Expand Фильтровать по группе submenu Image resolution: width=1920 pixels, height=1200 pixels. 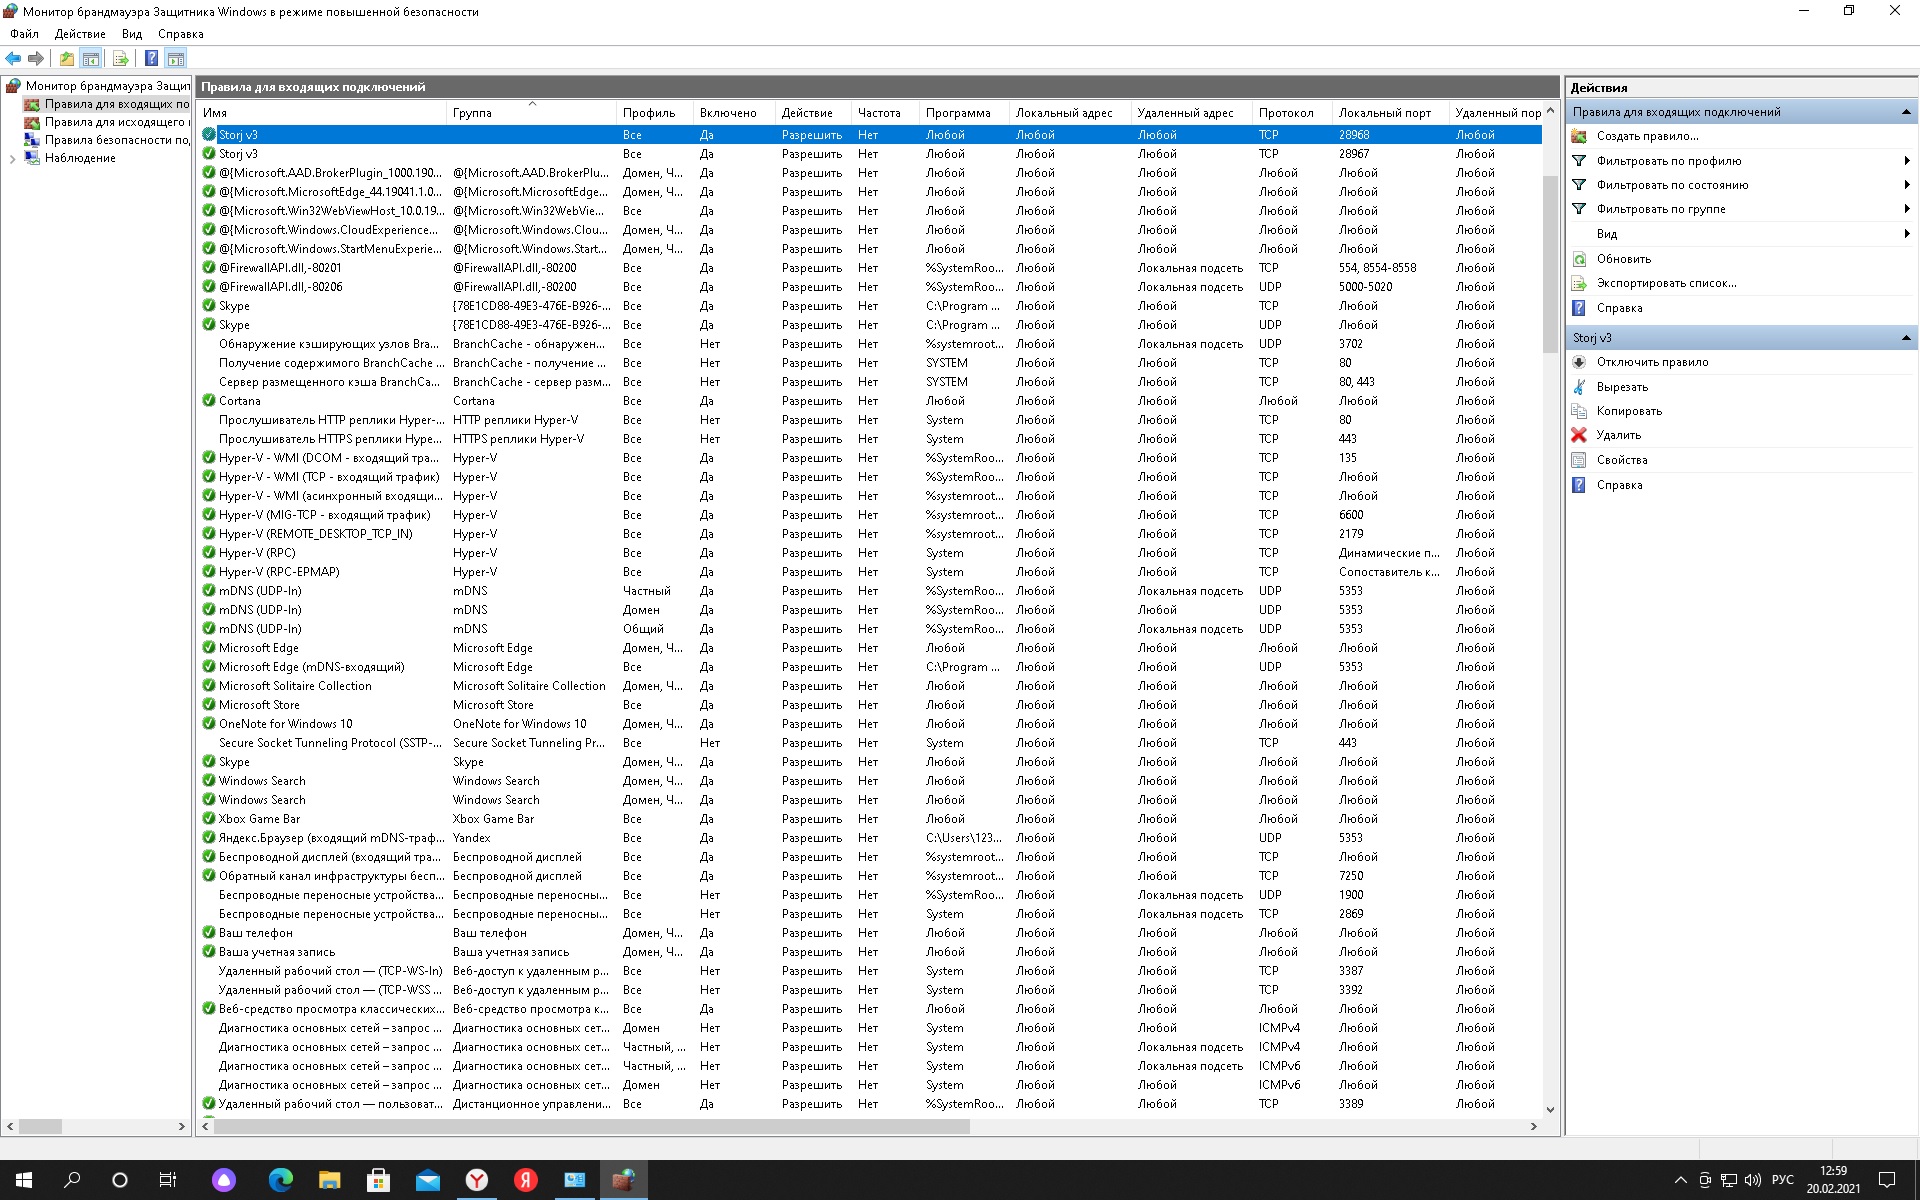click(x=1660, y=209)
